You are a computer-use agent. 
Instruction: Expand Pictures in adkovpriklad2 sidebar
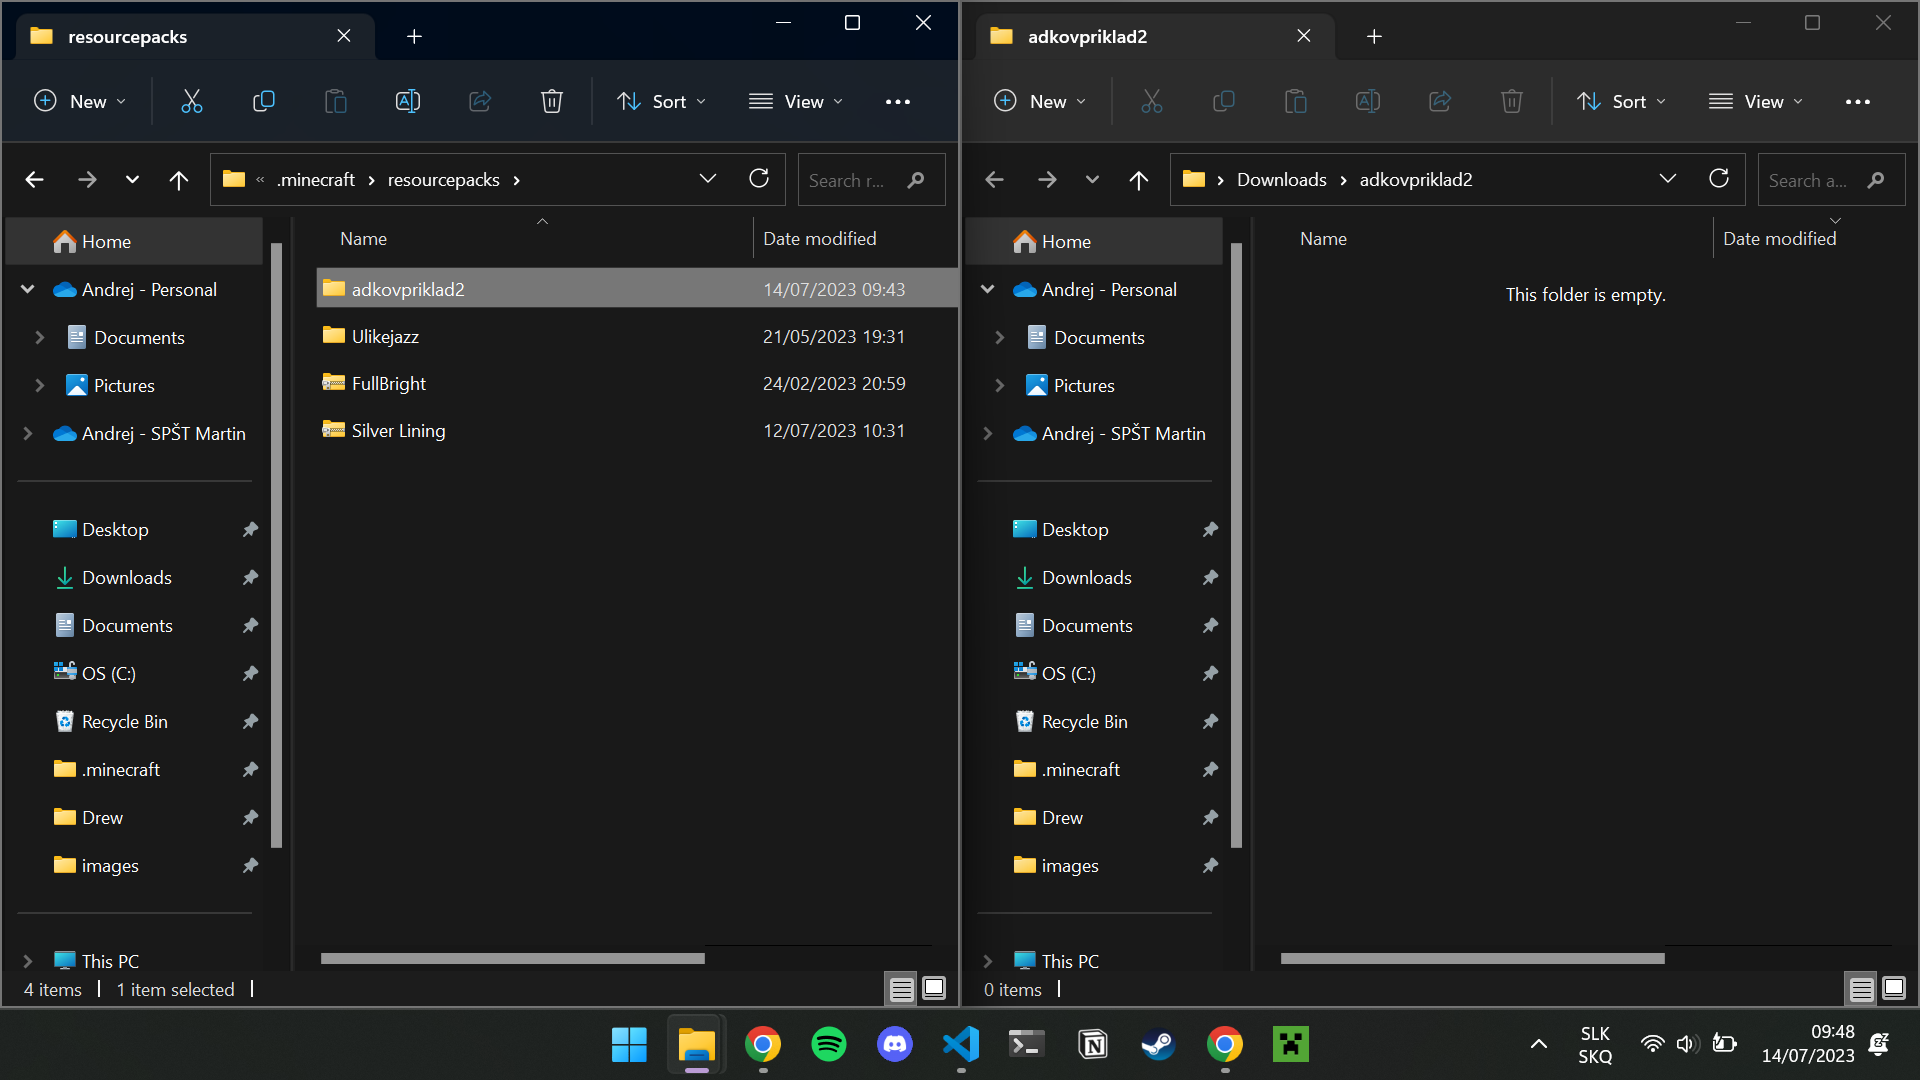1000,385
